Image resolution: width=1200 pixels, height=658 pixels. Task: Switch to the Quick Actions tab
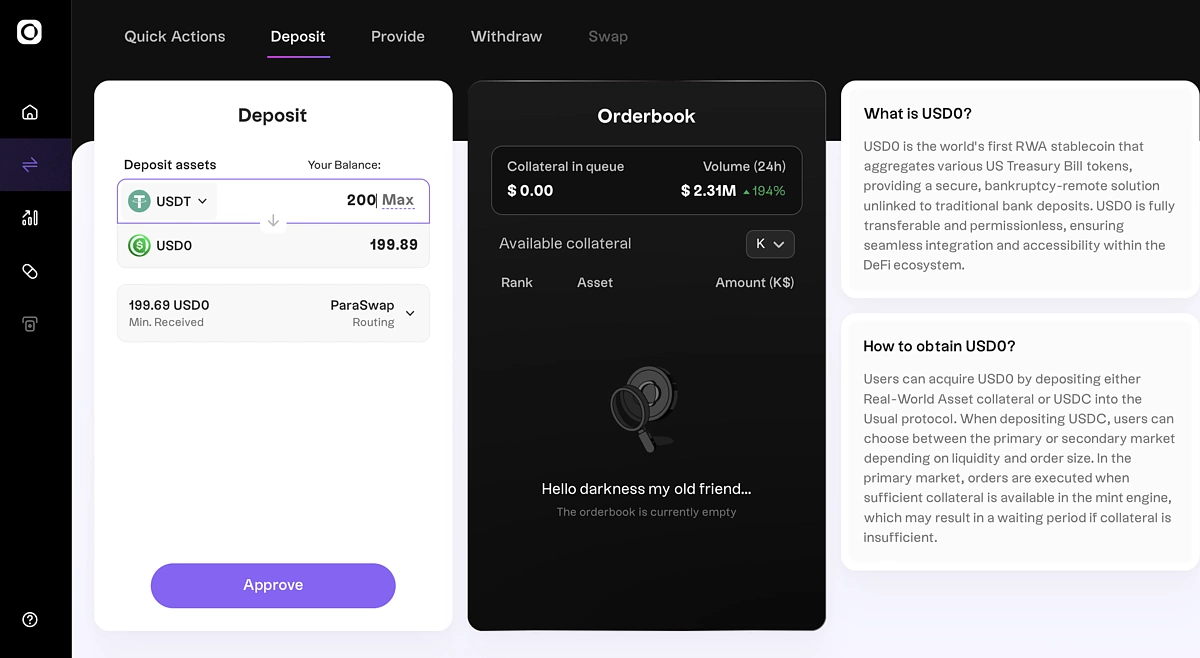tap(175, 37)
